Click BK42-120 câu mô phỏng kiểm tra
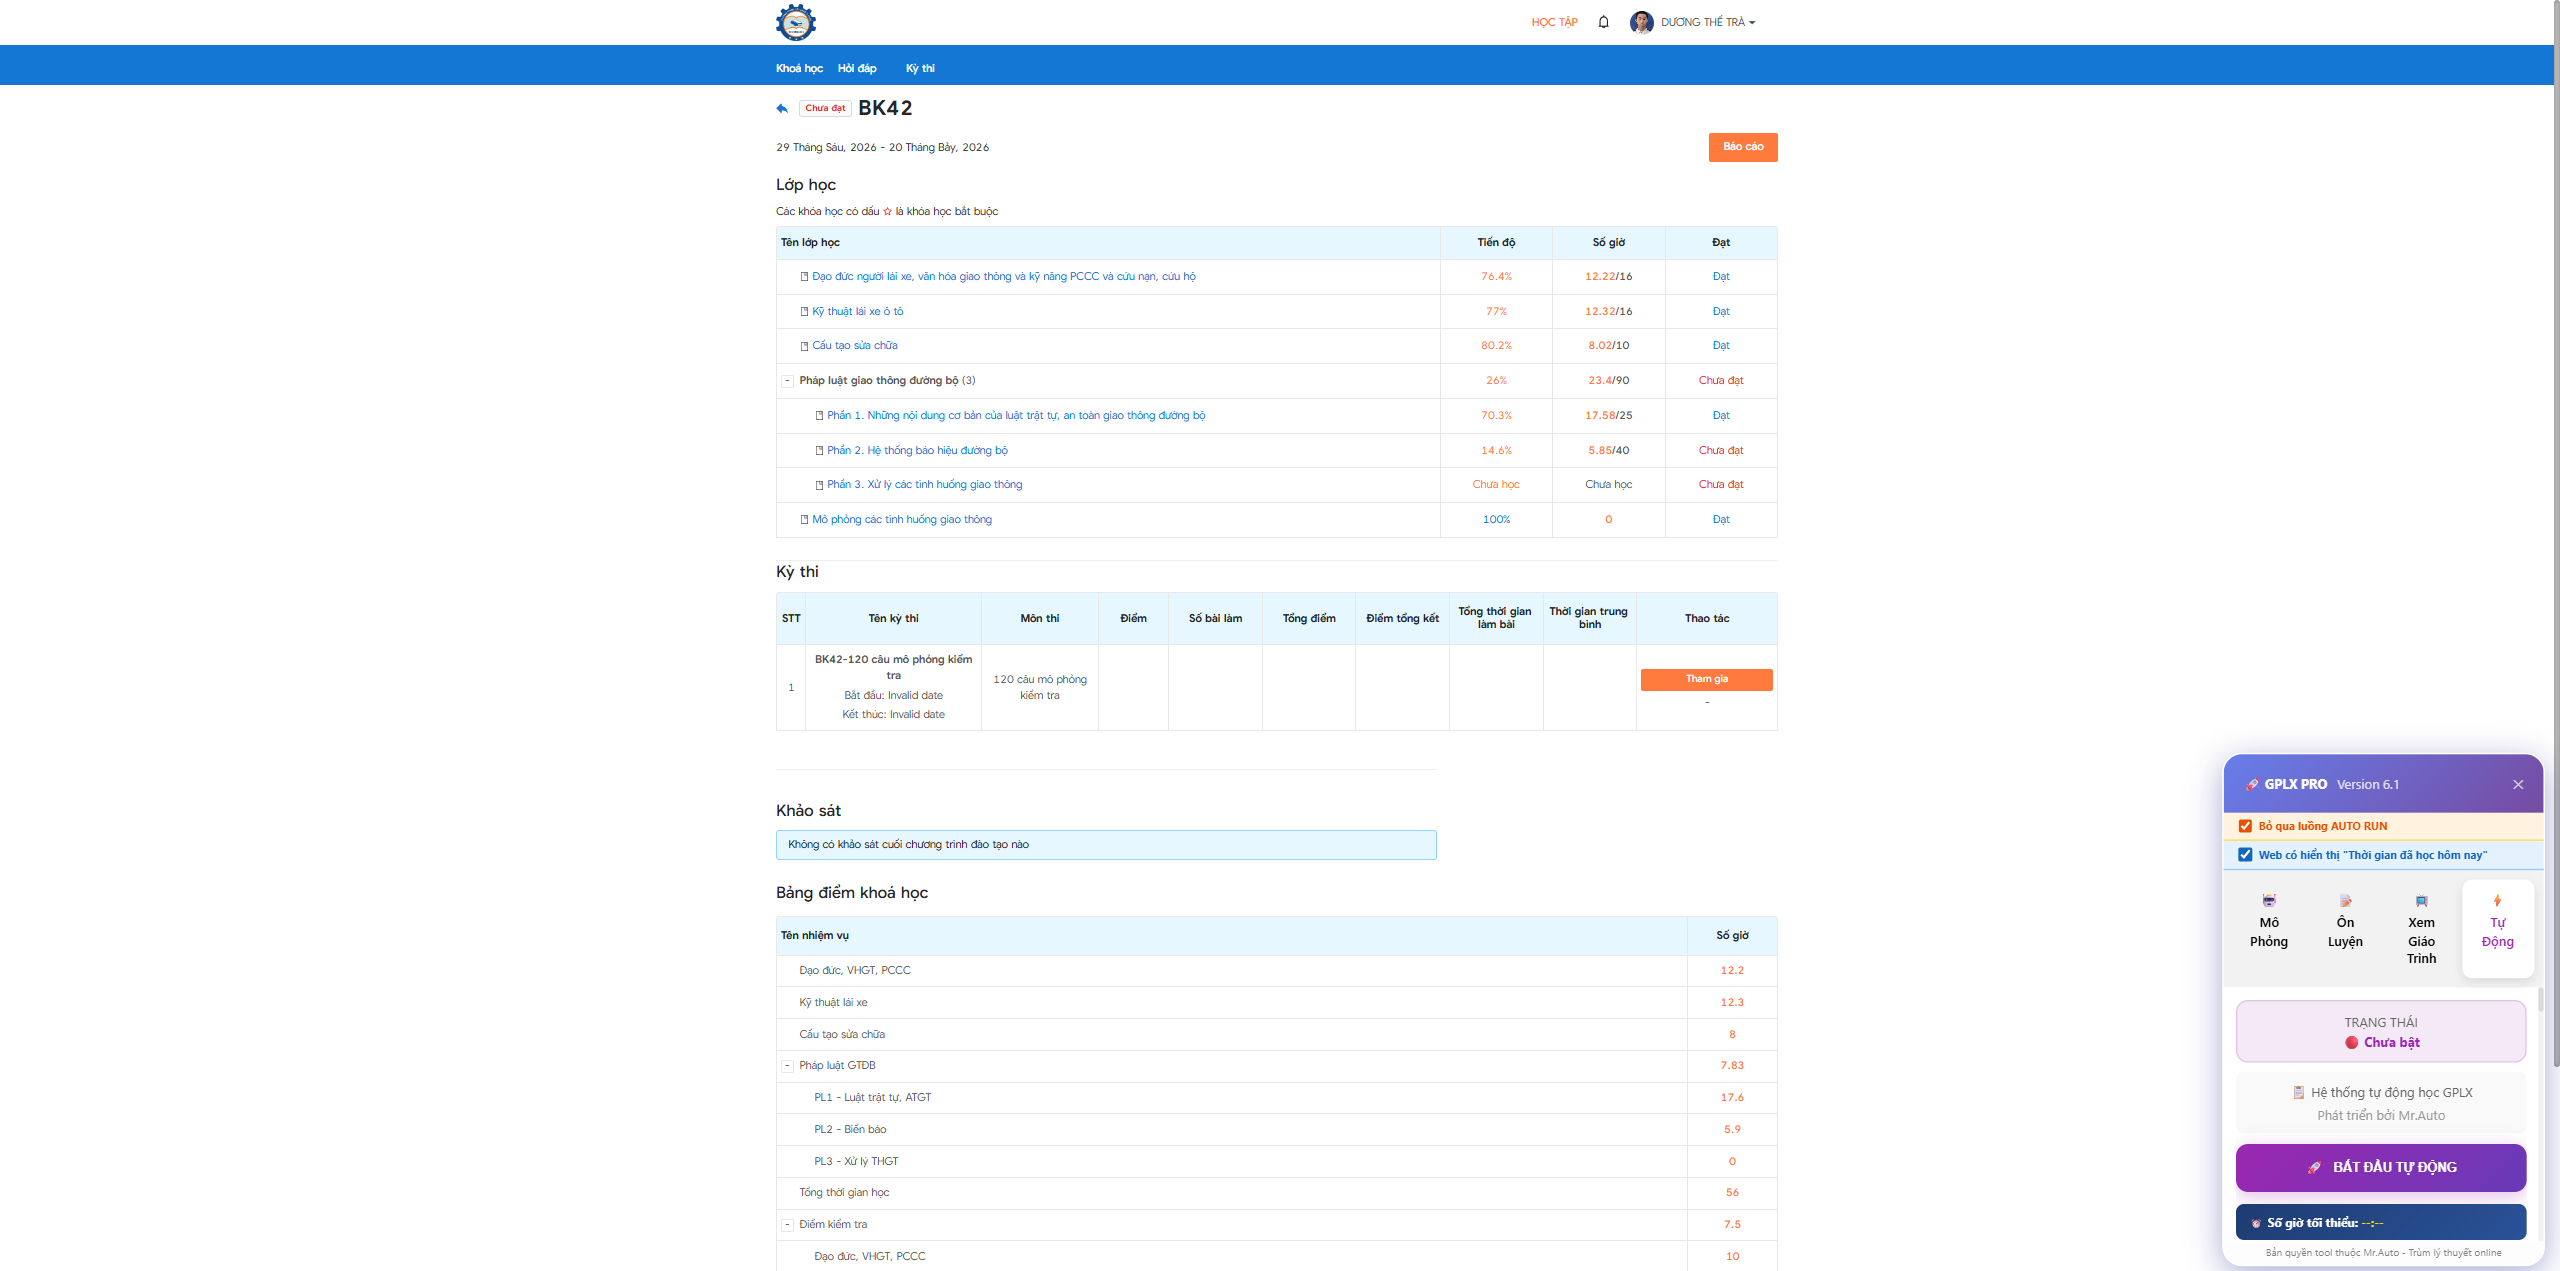 click(x=893, y=667)
